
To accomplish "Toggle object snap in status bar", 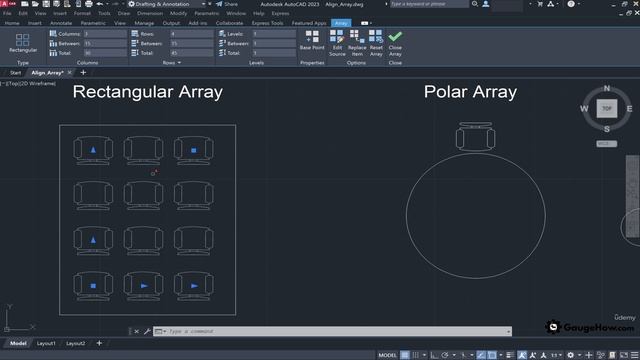I will pyautogui.click(x=492, y=355).
